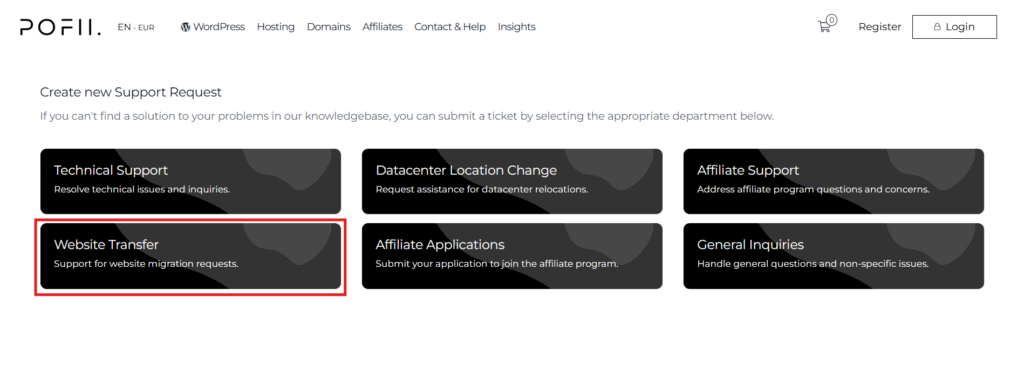This screenshot has width=1024, height=386.
Task: Click the cart item count badge
Action: coord(831,20)
